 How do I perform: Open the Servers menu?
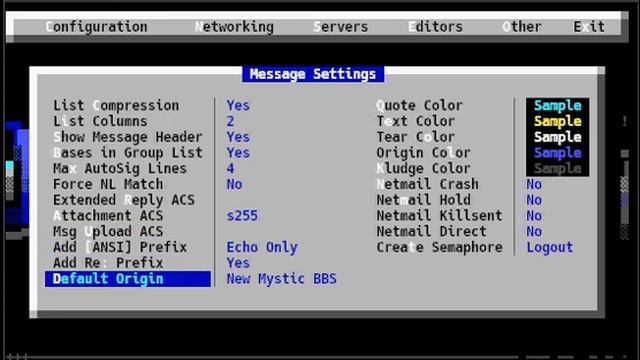(x=340, y=27)
